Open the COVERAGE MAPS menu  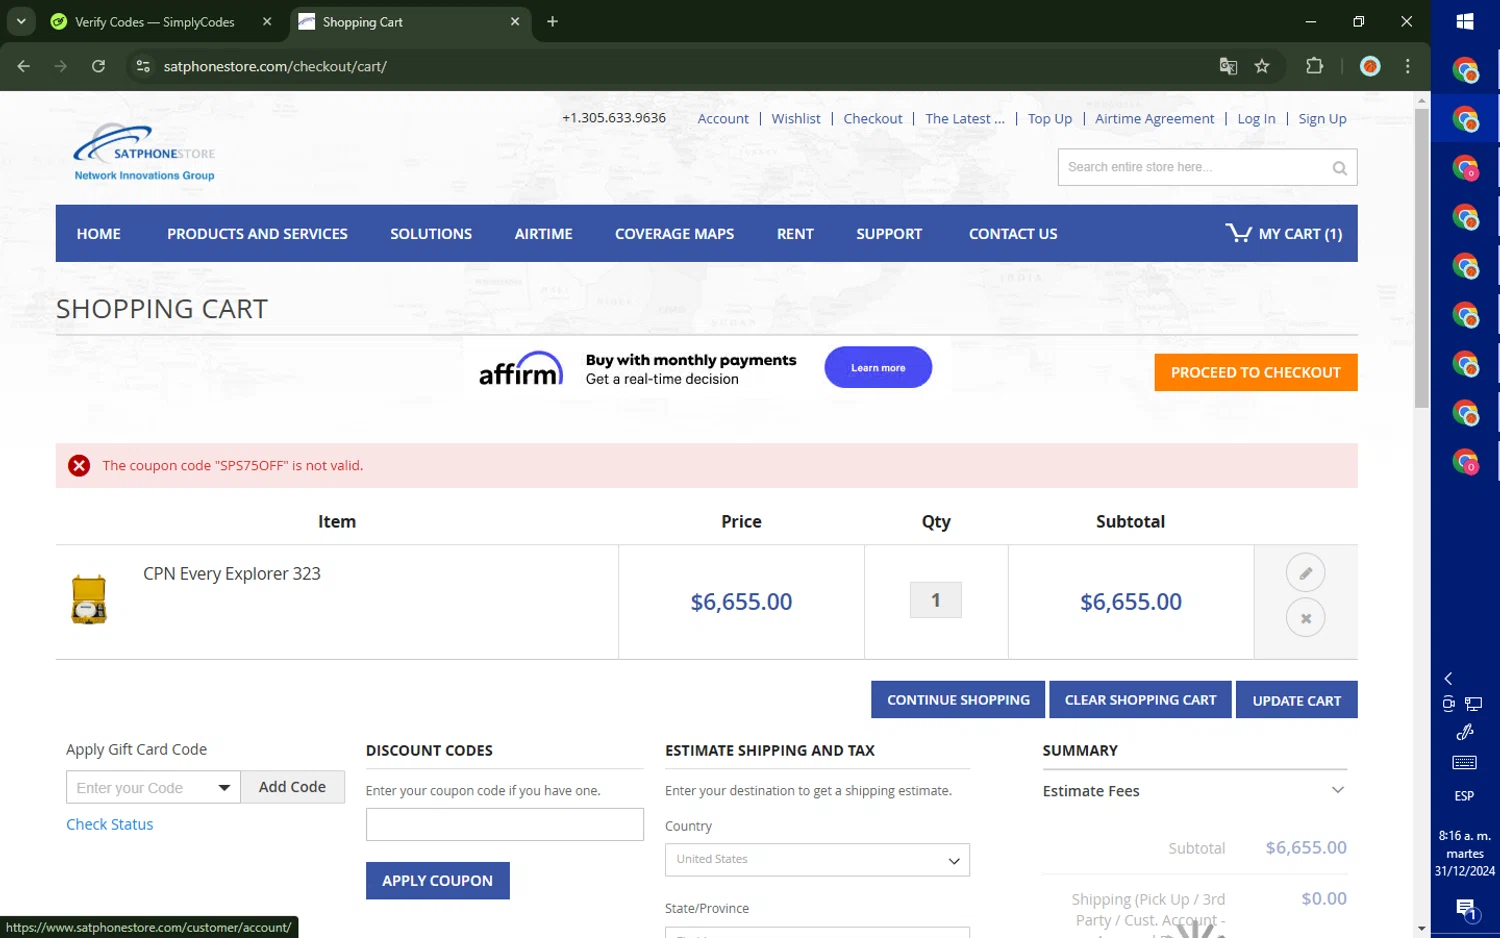(674, 234)
